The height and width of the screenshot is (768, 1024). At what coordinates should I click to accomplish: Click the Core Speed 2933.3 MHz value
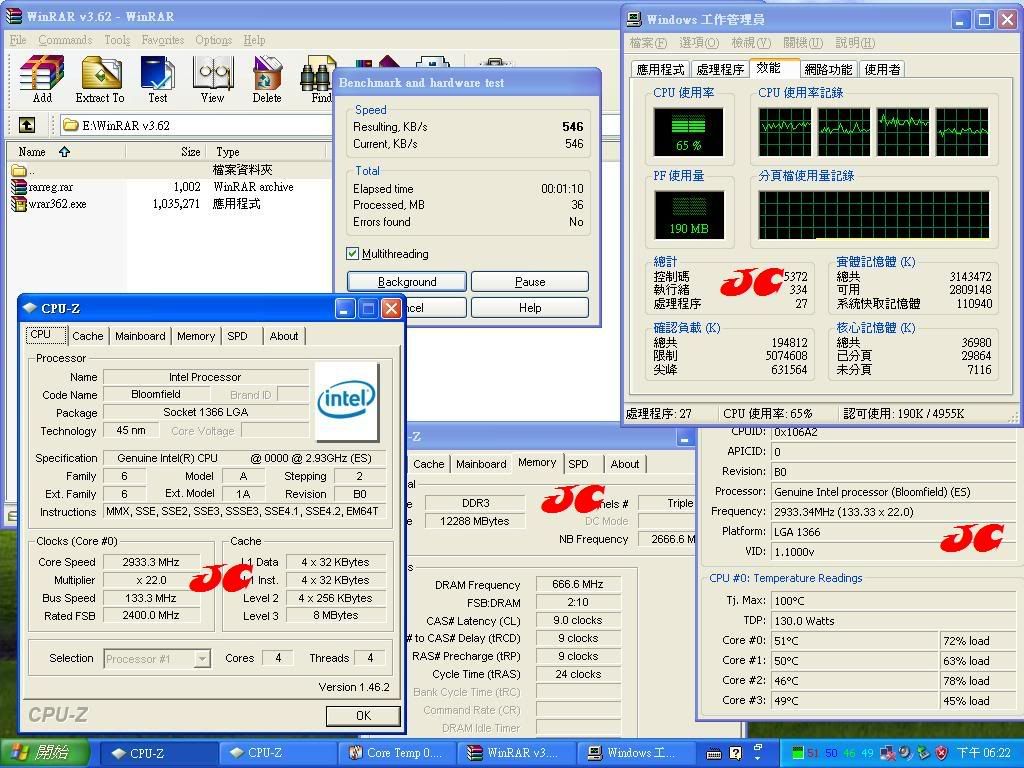(x=151, y=562)
